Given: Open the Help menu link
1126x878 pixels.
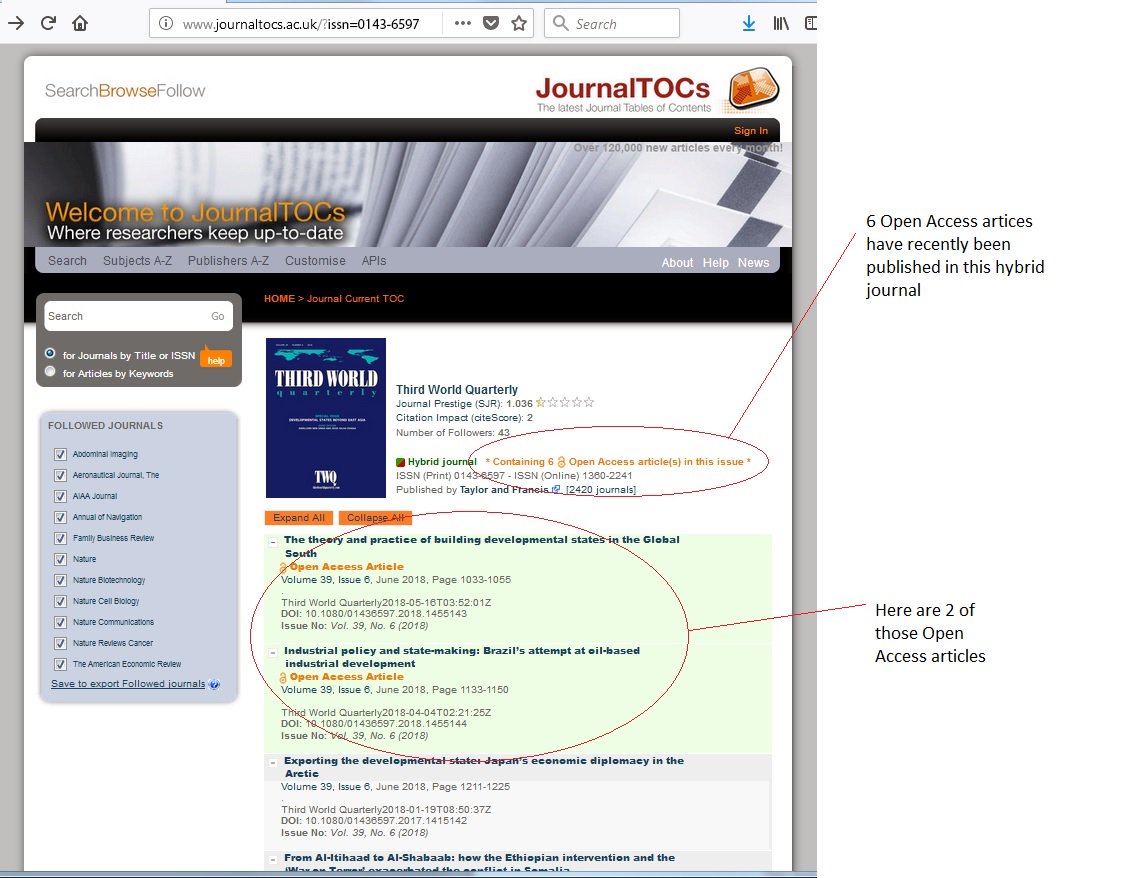Looking at the screenshot, I should [x=715, y=263].
